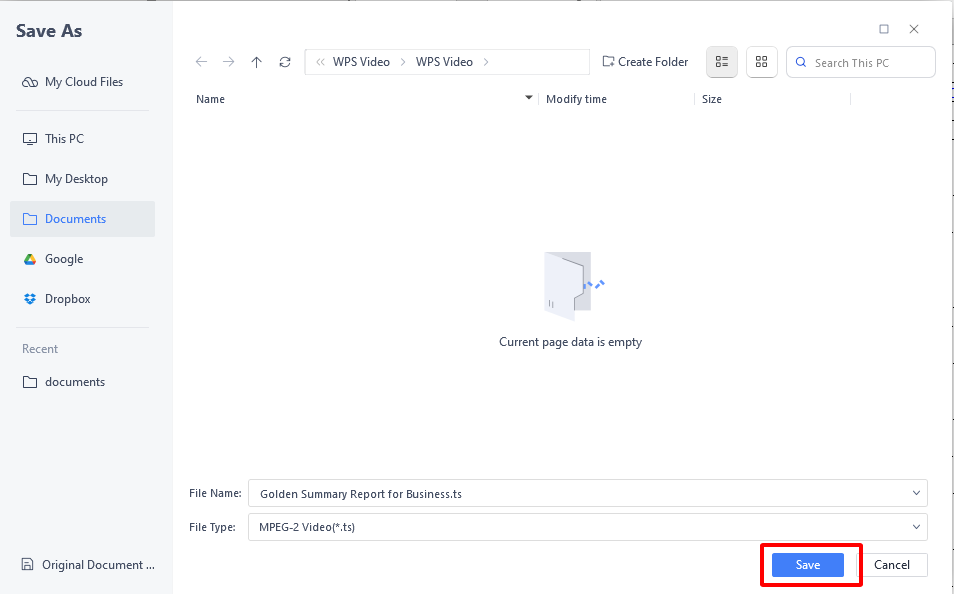954x594 pixels.
Task: Navigate up to the parent folder
Action: coord(256,61)
